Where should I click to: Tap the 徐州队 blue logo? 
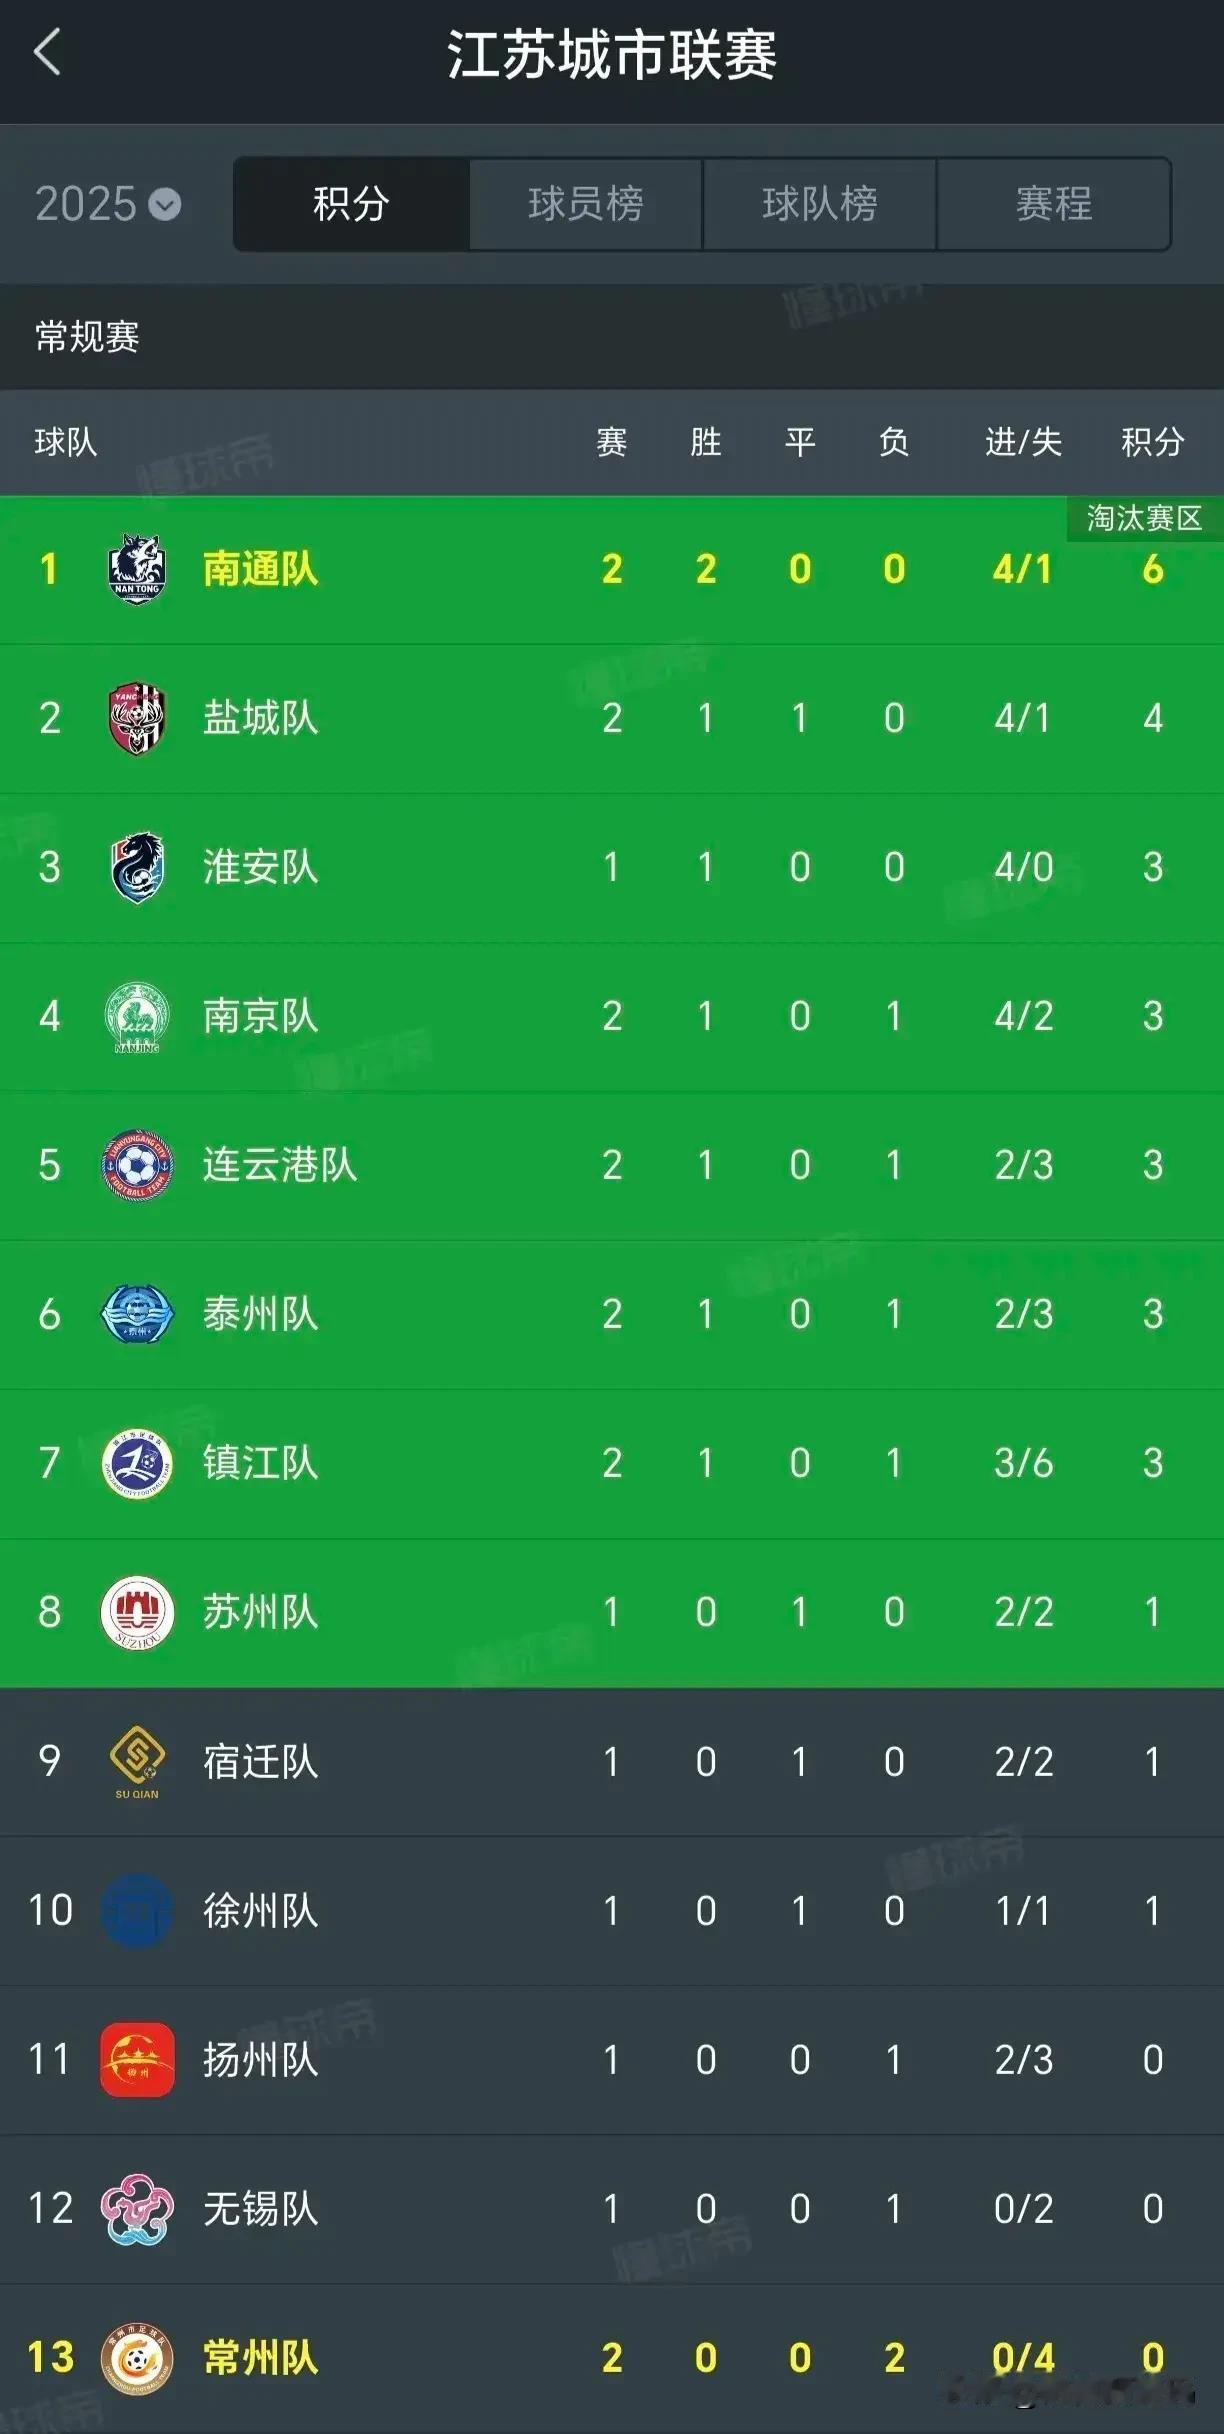[x=137, y=1910]
